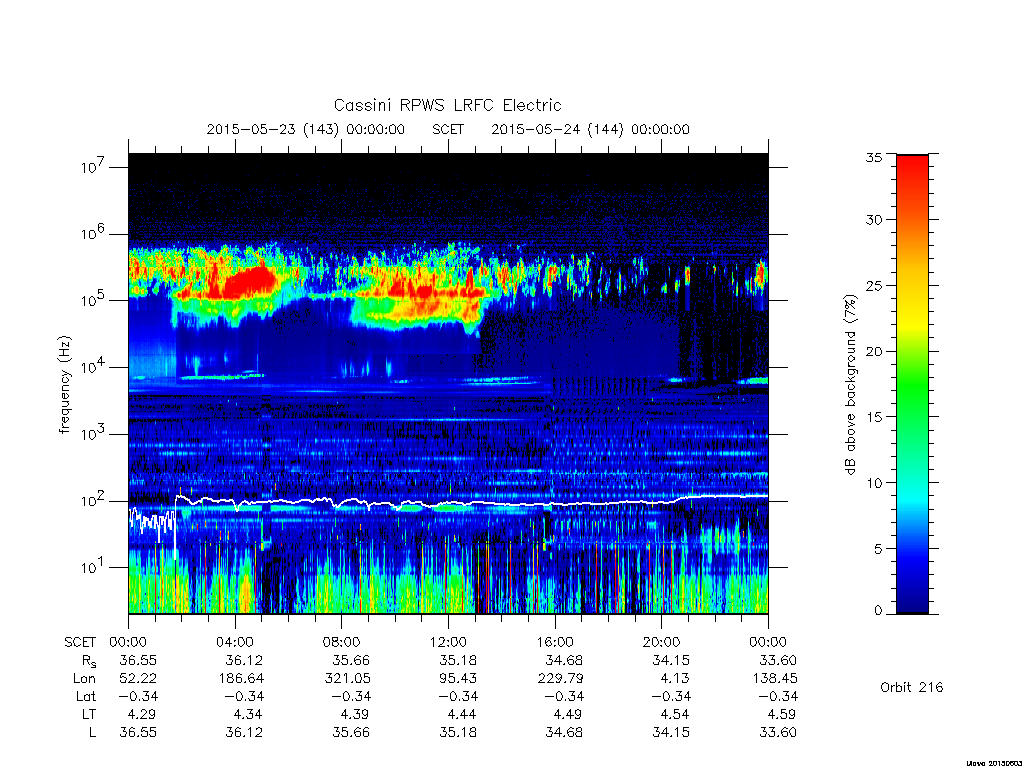1024x768 pixels.
Task: Click the 10^5 frequency axis label
Action: click(x=93, y=300)
